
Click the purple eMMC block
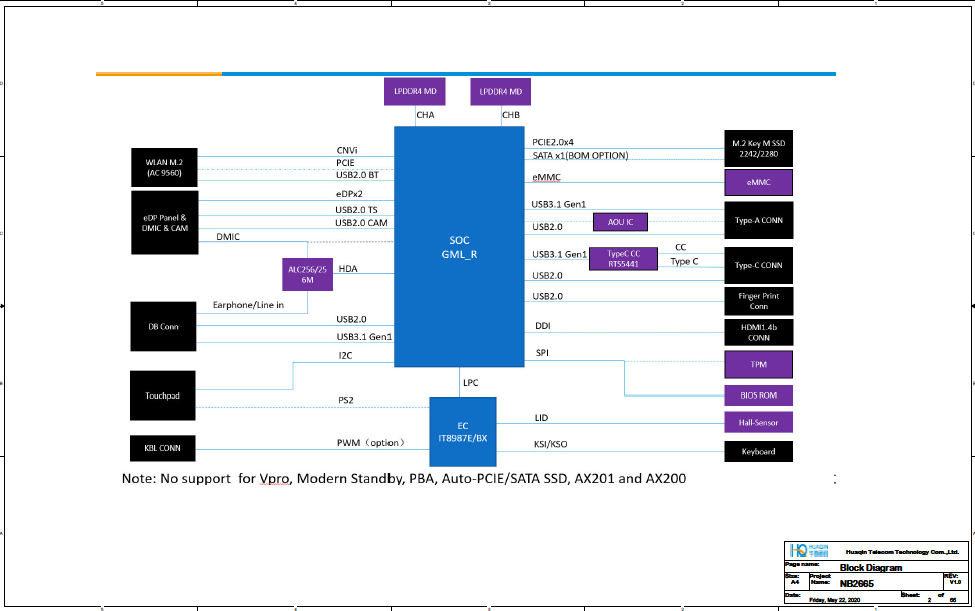click(758, 183)
